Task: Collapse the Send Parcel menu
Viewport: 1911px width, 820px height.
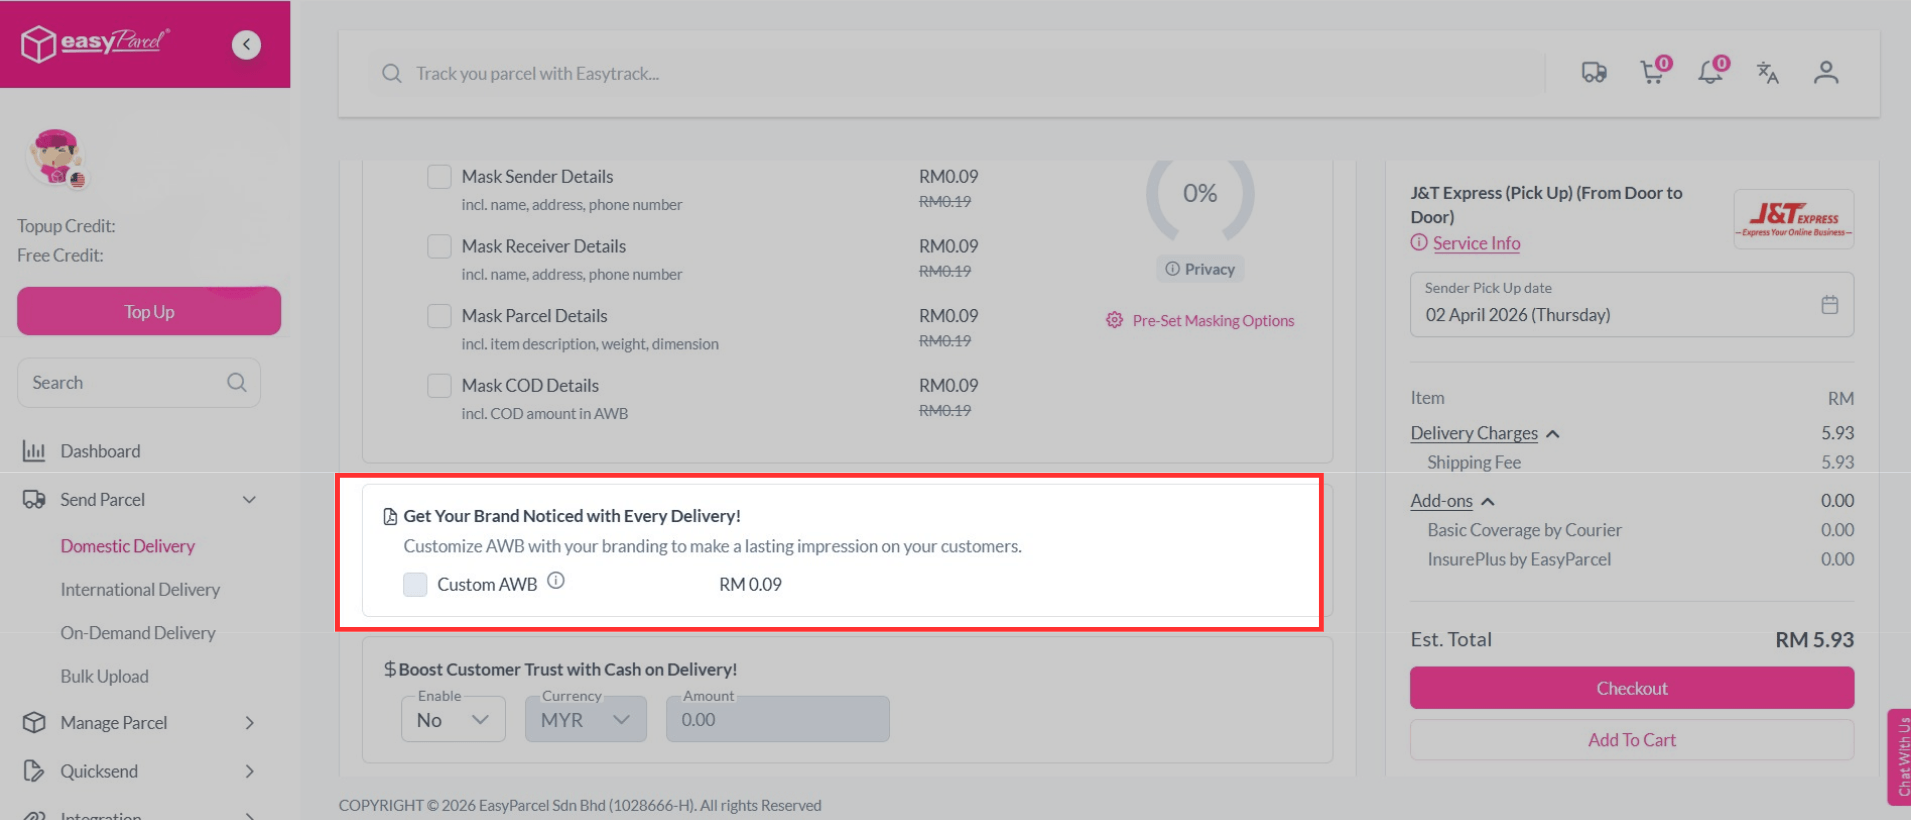Action: click(x=249, y=499)
